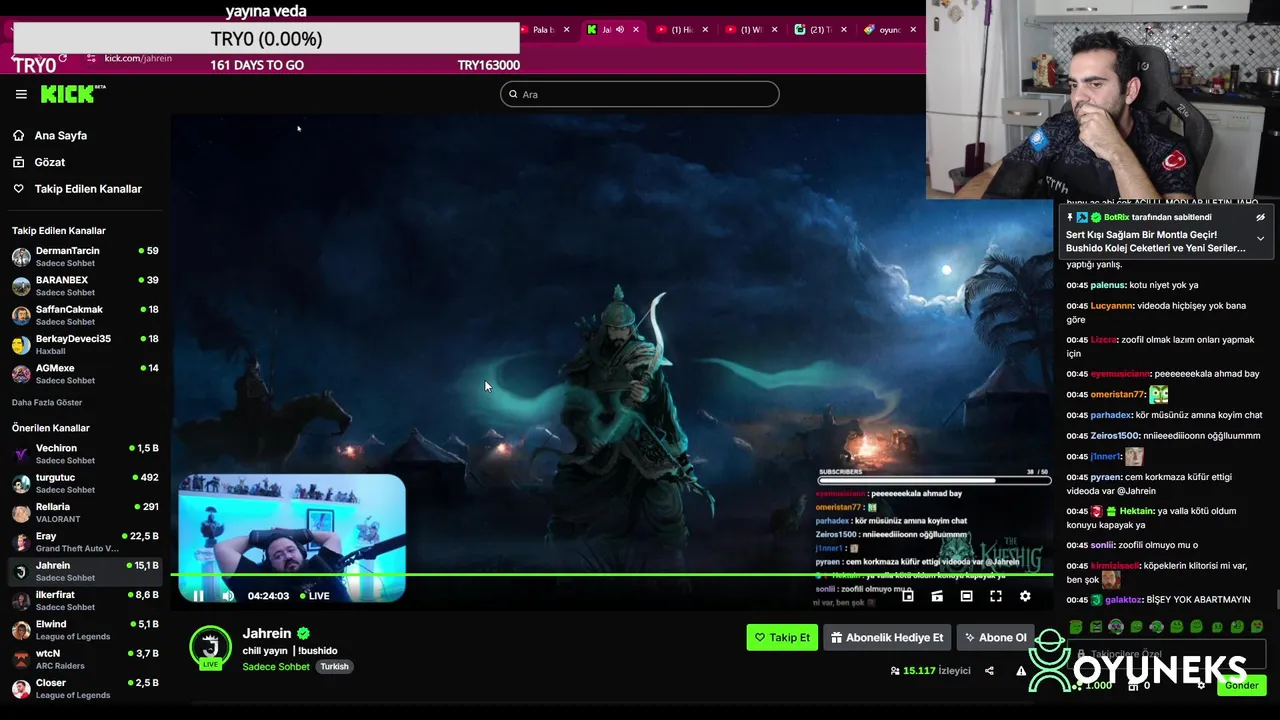Toggle theater mode

click(x=966, y=596)
